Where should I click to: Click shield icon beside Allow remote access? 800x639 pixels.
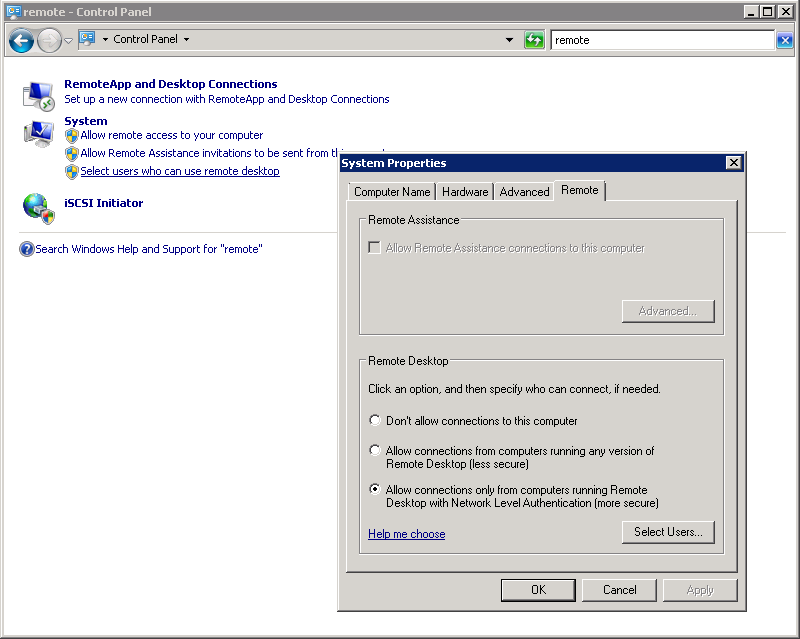[72, 135]
